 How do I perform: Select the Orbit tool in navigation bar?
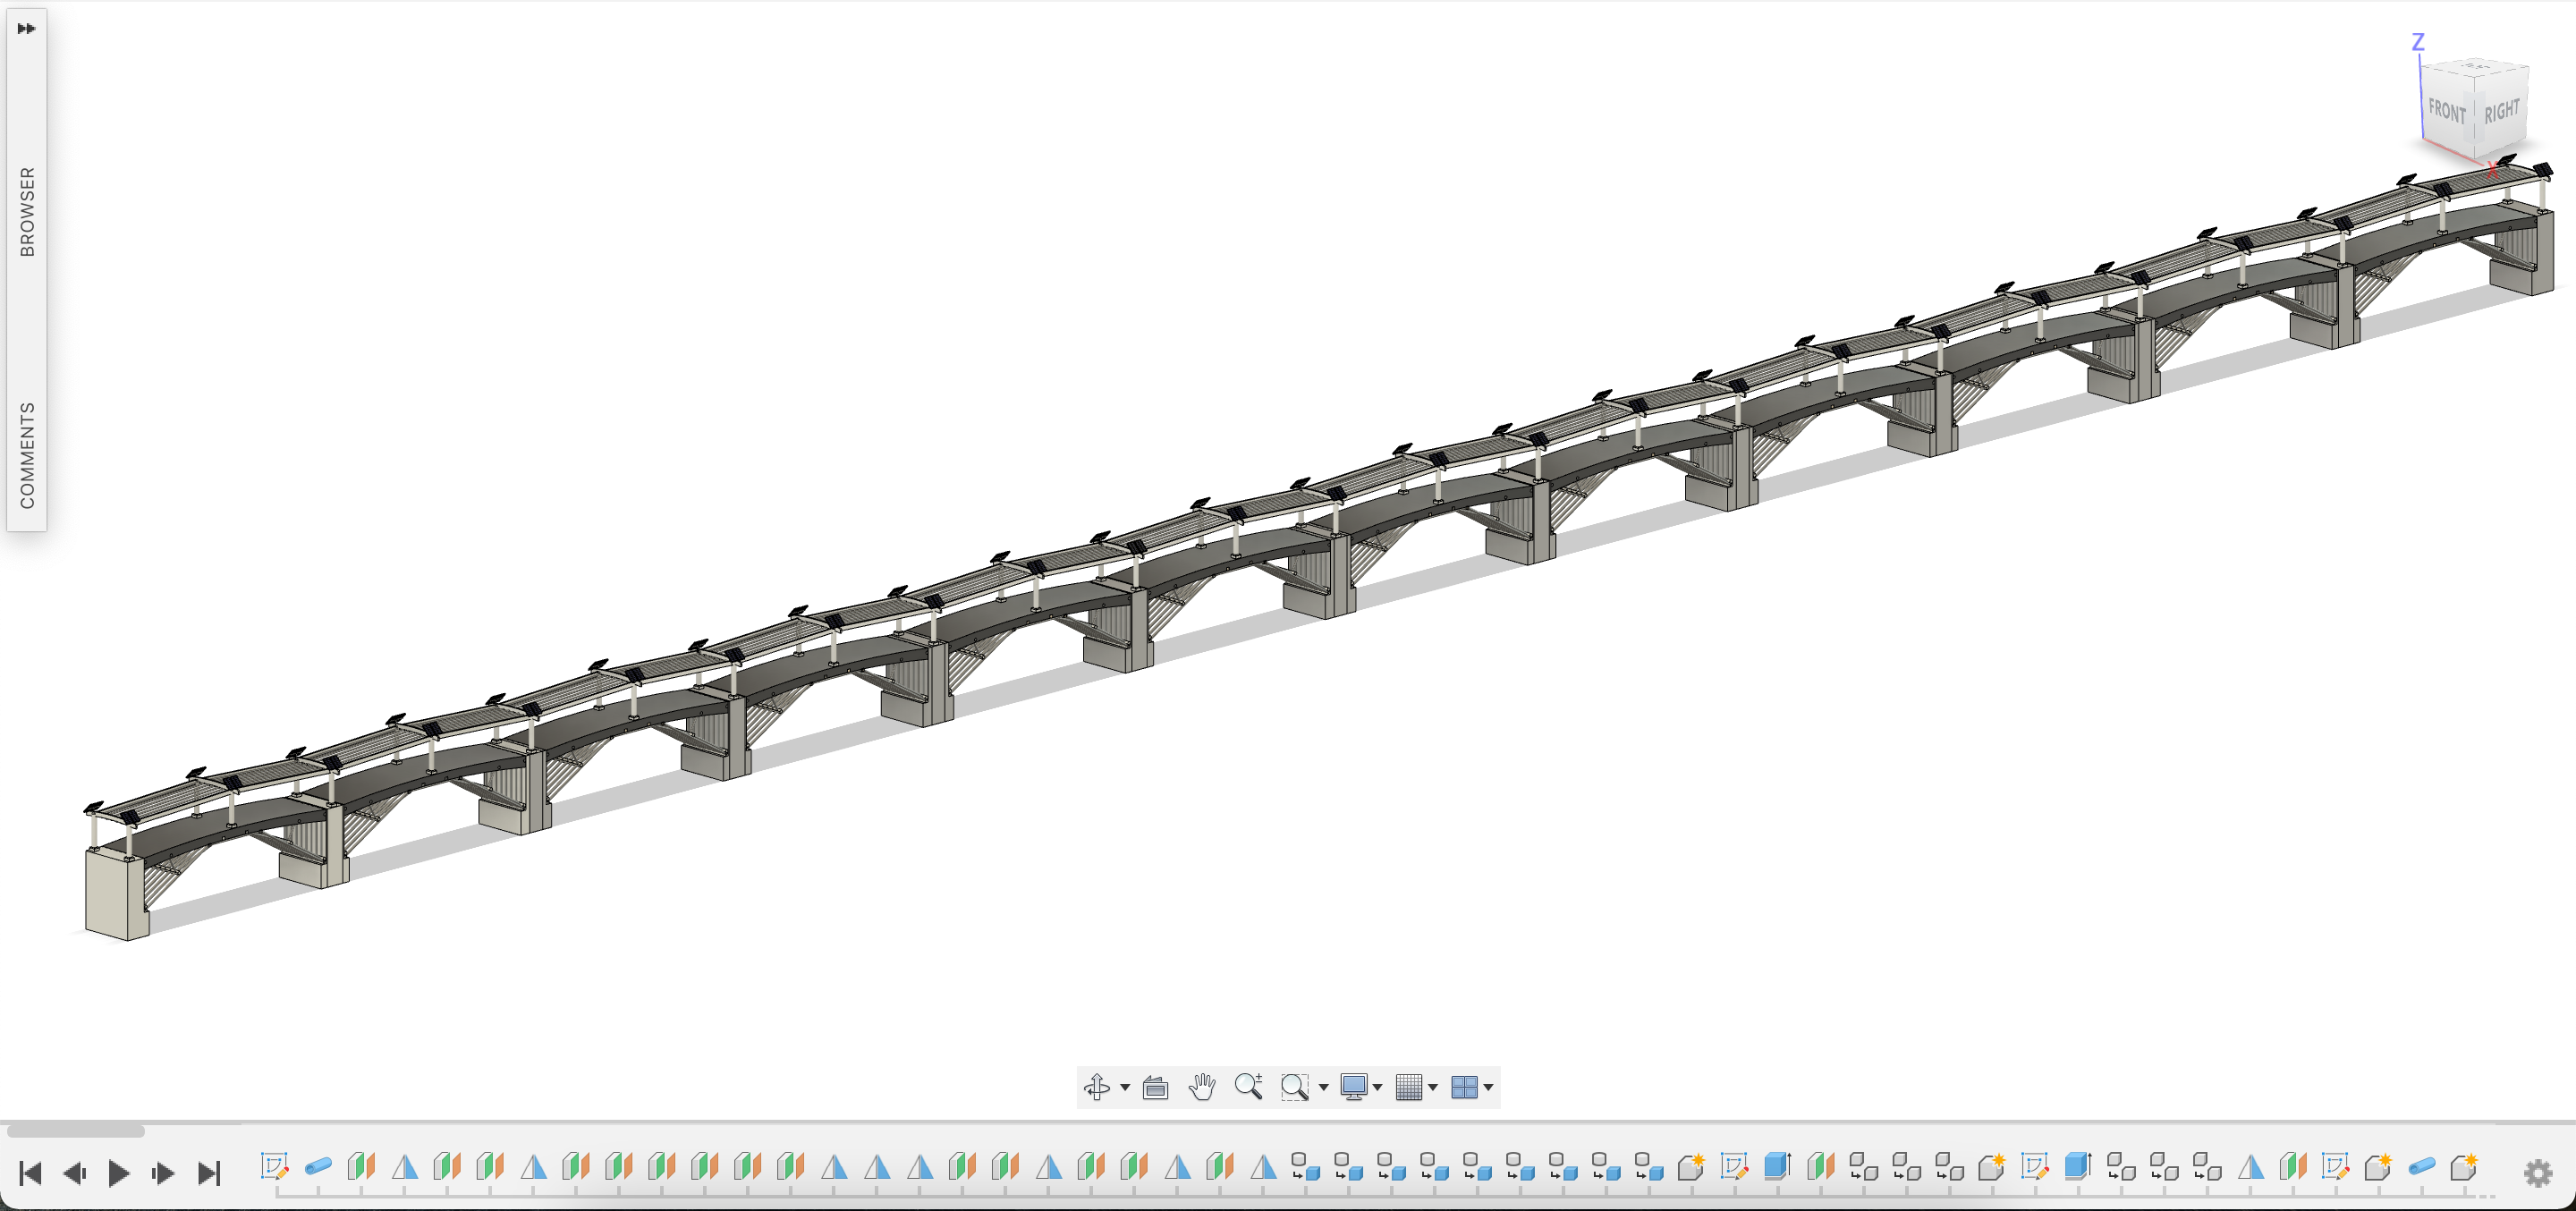[1097, 1087]
